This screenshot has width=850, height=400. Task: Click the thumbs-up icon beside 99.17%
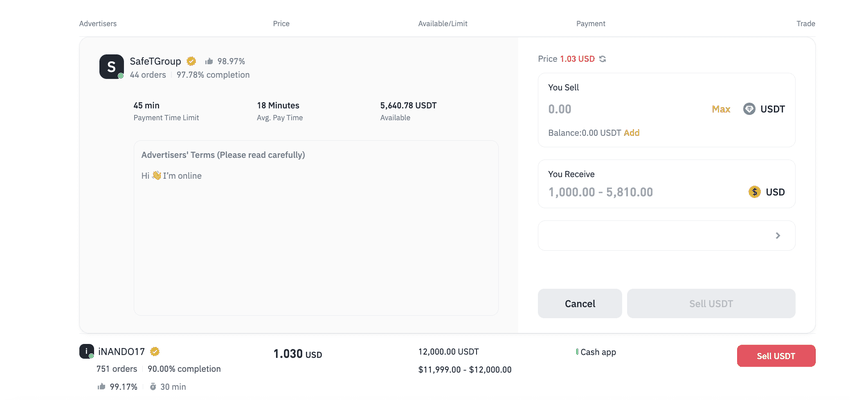click(x=102, y=387)
